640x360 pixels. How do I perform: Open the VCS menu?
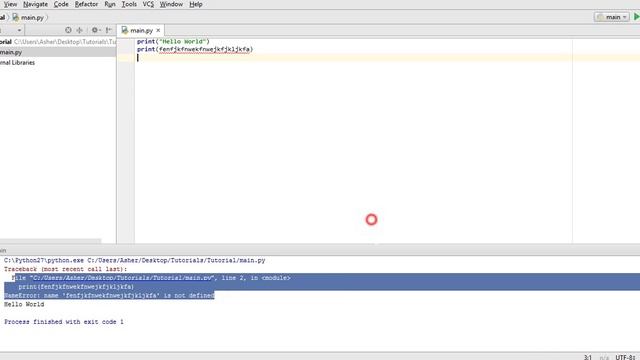(x=148, y=4)
